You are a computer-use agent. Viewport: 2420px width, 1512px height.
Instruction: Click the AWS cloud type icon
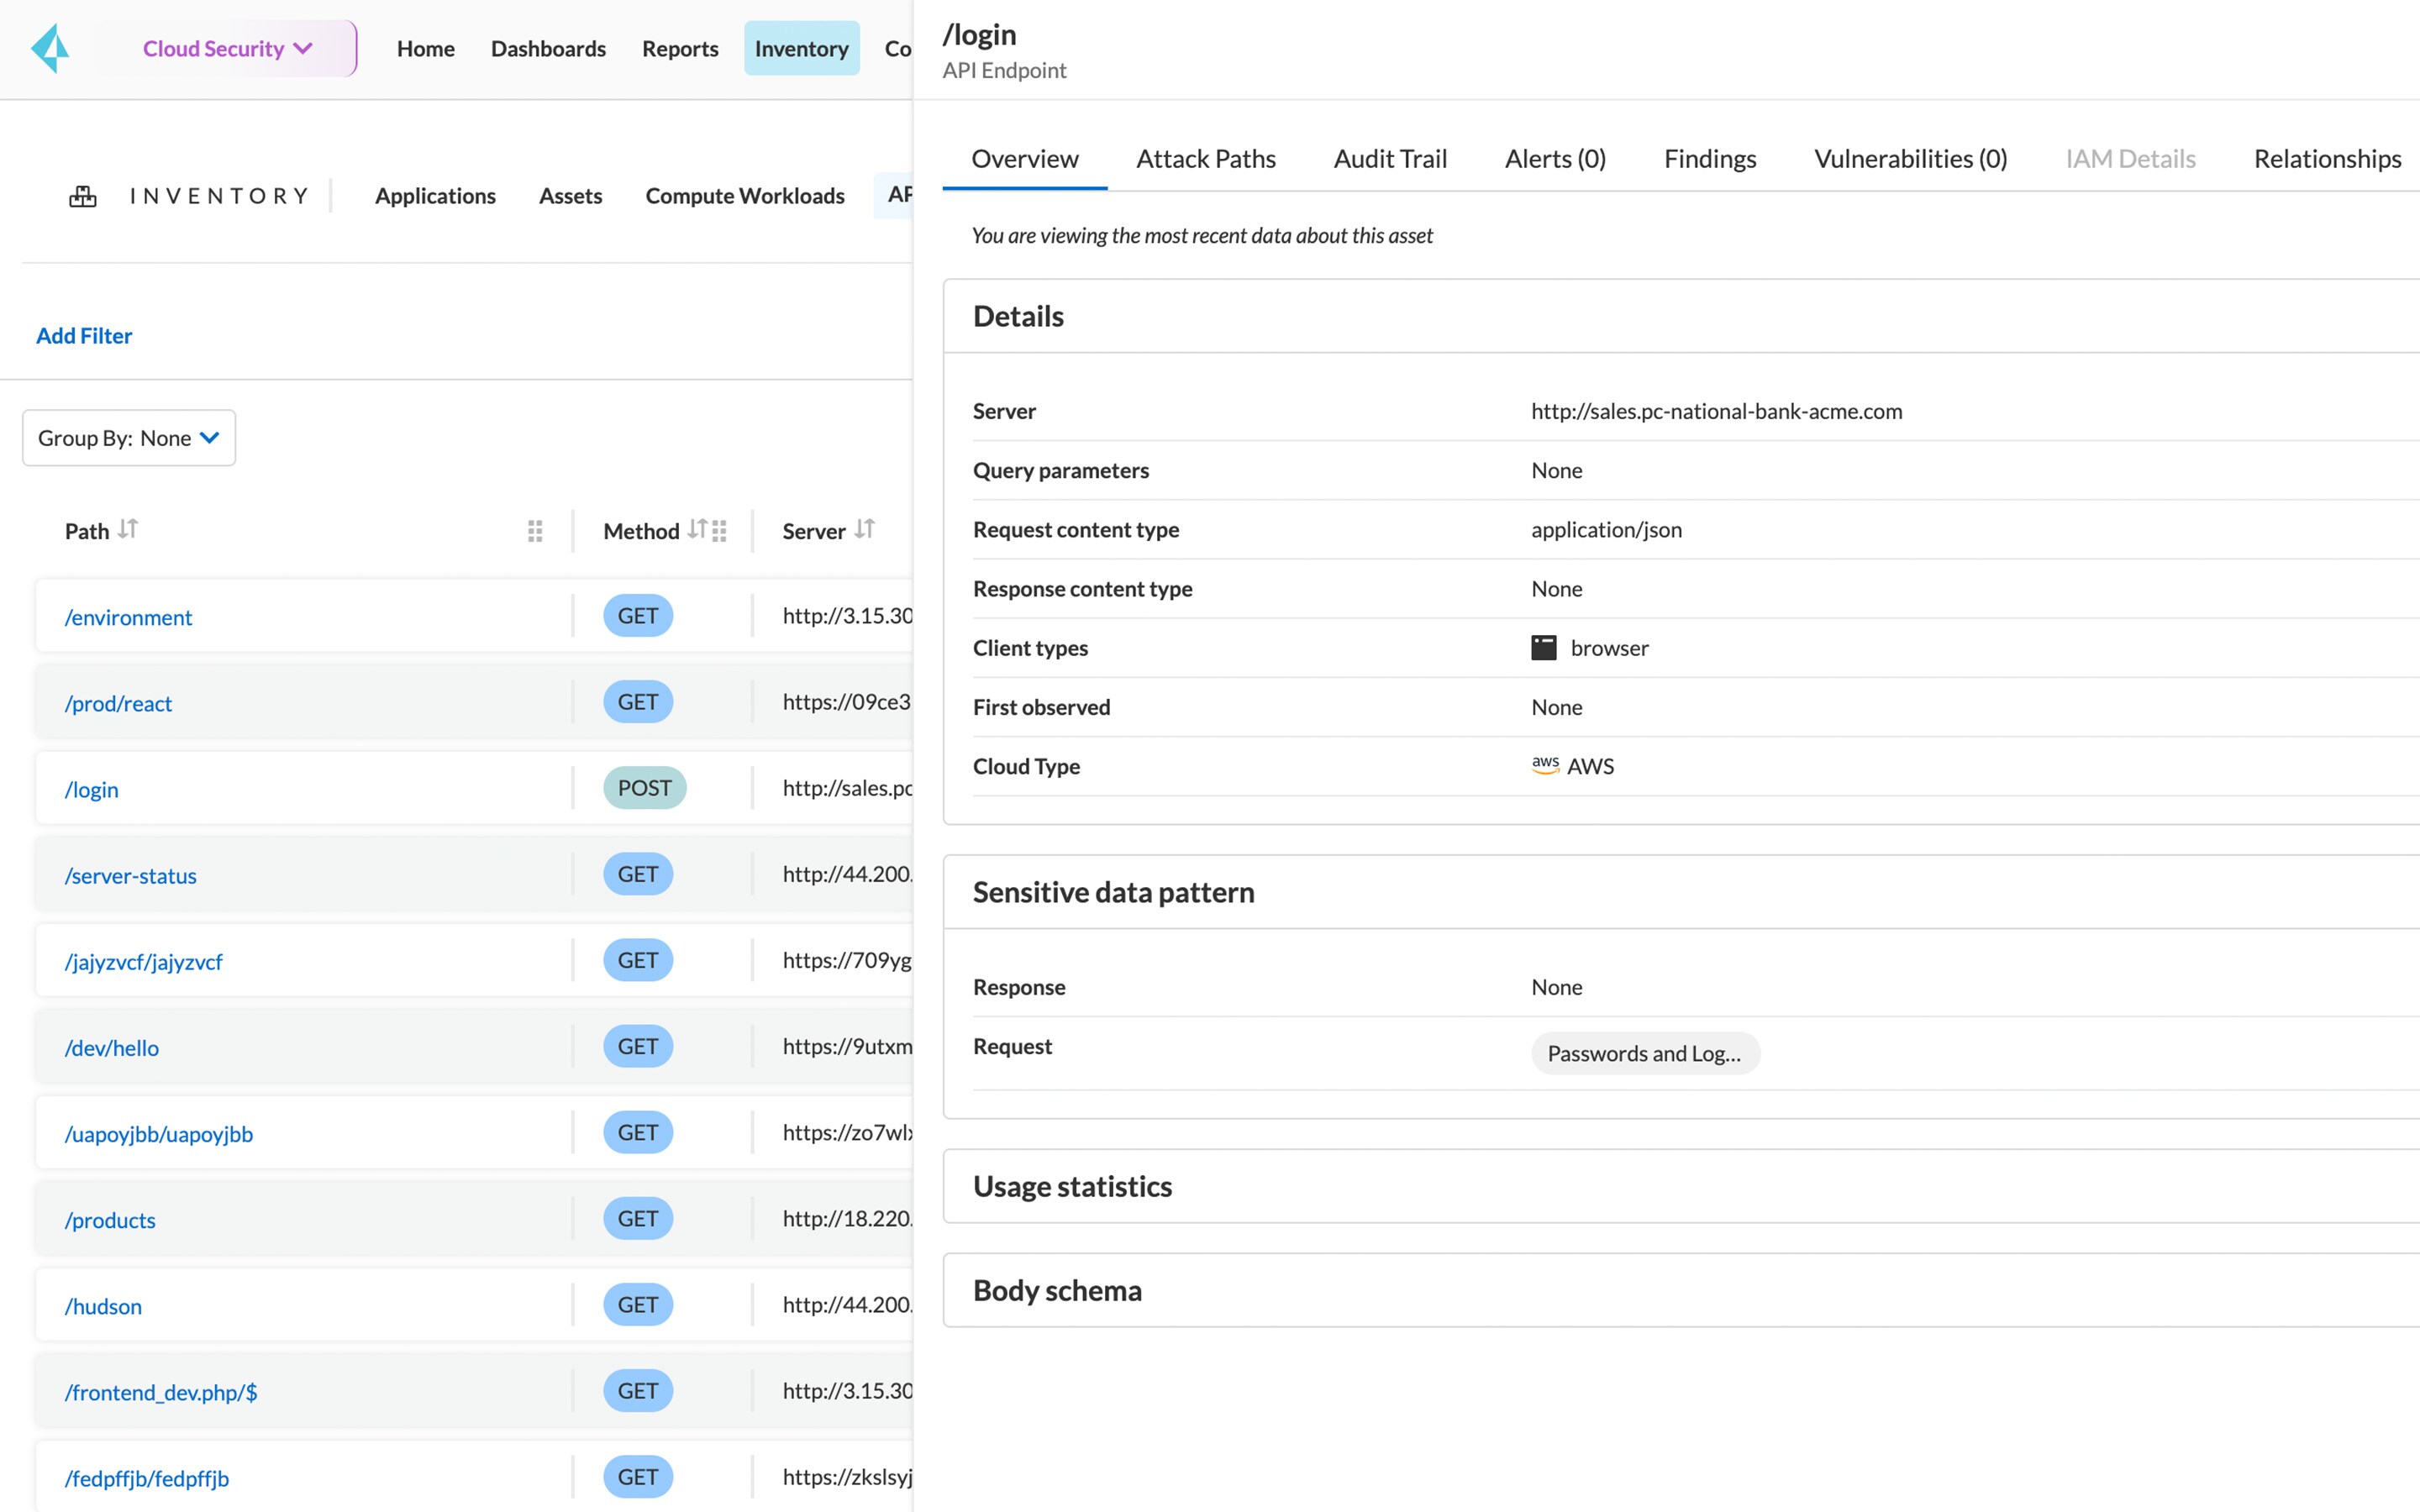point(1545,765)
